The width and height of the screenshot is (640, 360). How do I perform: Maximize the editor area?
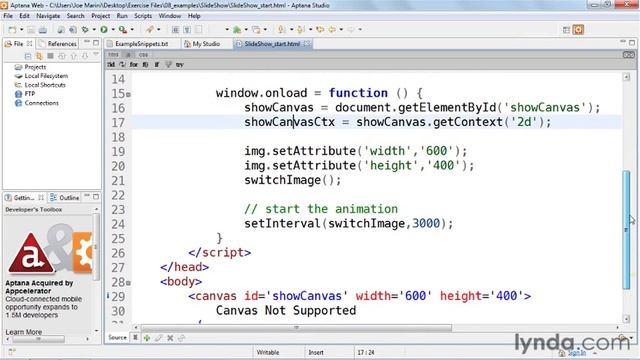(x=632, y=42)
